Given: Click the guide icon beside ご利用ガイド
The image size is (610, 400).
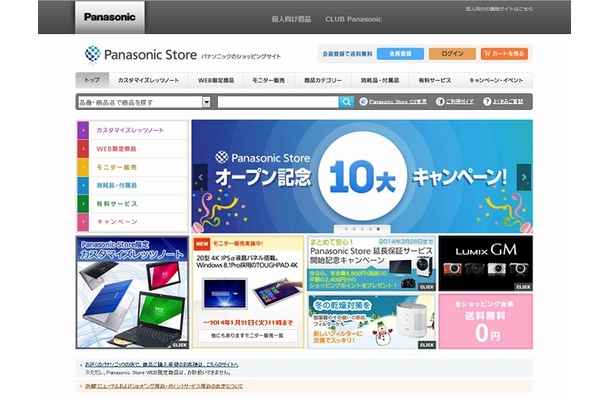Looking at the screenshot, I should coord(440,102).
